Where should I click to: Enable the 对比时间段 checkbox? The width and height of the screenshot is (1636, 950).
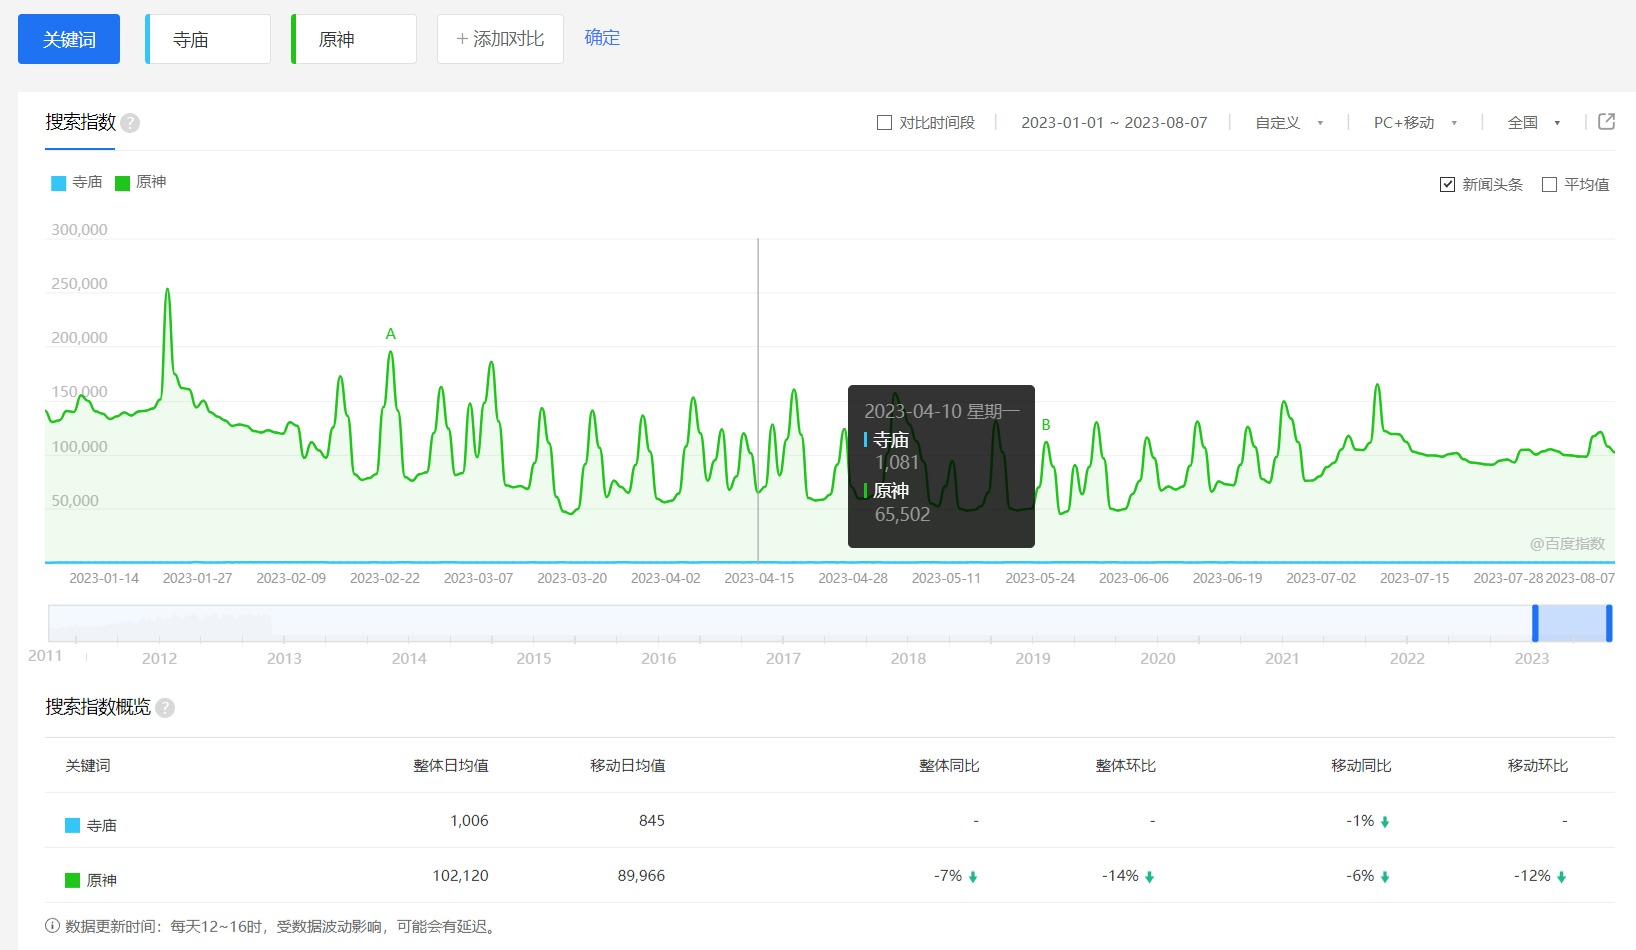(884, 123)
